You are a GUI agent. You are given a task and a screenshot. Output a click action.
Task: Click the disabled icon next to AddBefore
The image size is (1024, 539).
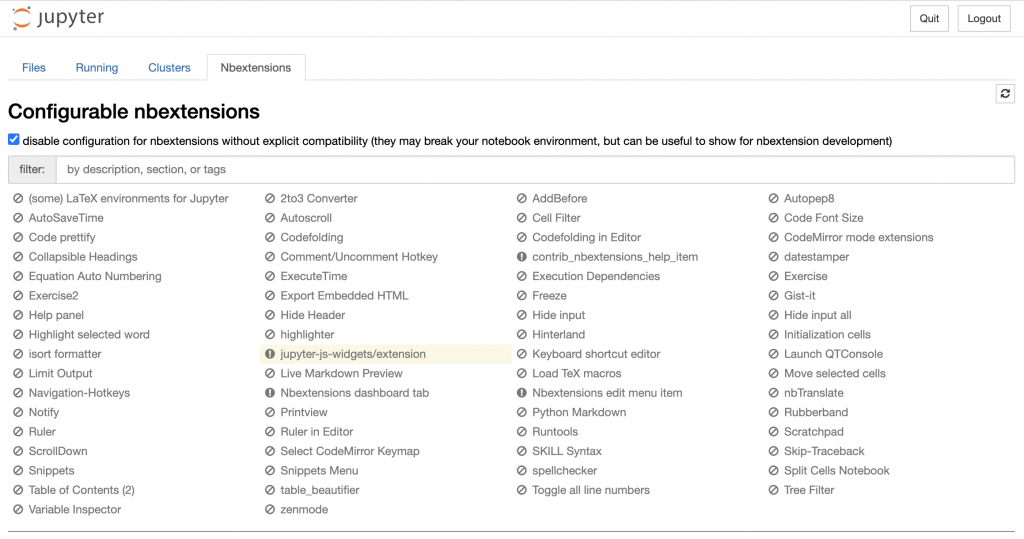tap(521, 199)
